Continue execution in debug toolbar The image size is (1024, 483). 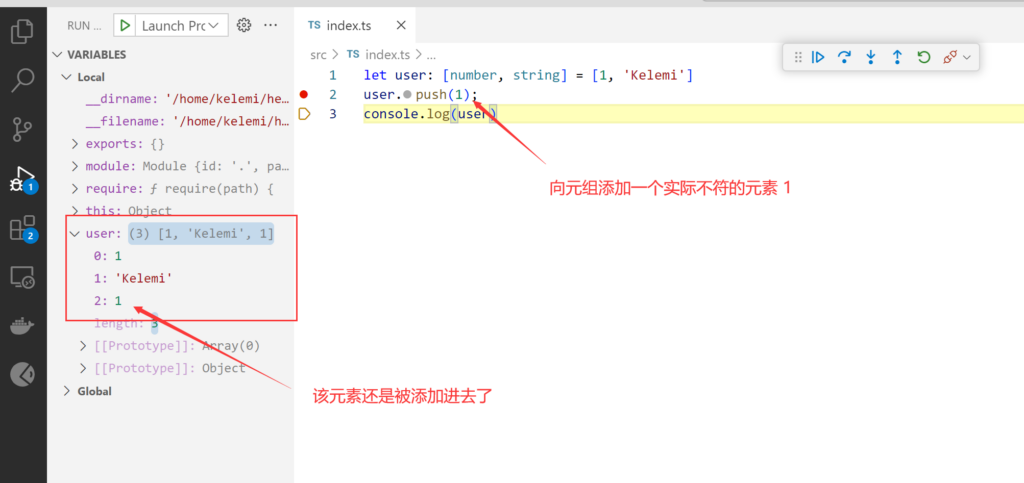(818, 57)
